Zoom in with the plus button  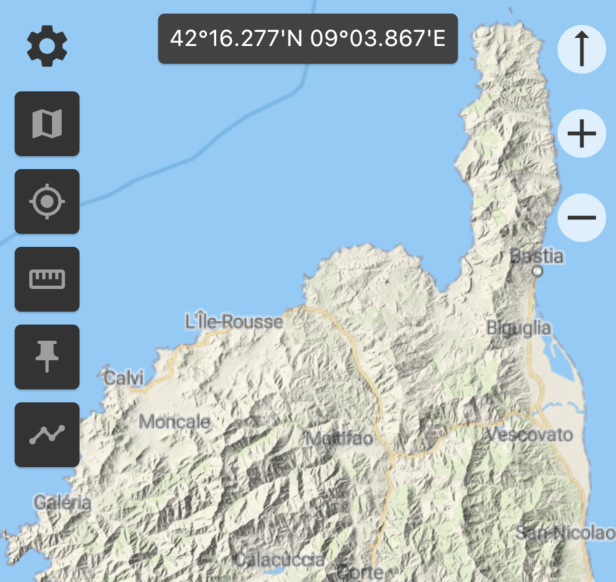point(581,132)
